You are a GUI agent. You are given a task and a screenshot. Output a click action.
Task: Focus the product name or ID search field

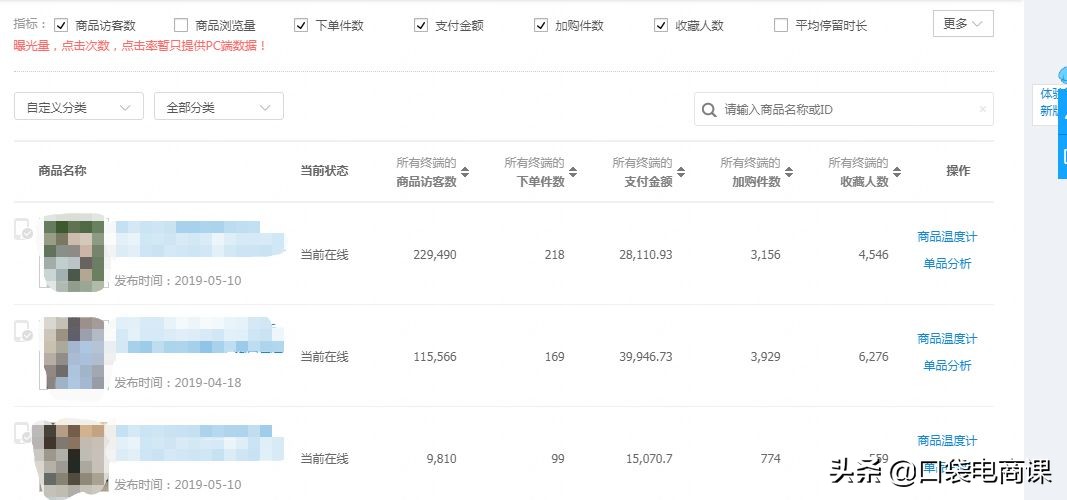(844, 110)
